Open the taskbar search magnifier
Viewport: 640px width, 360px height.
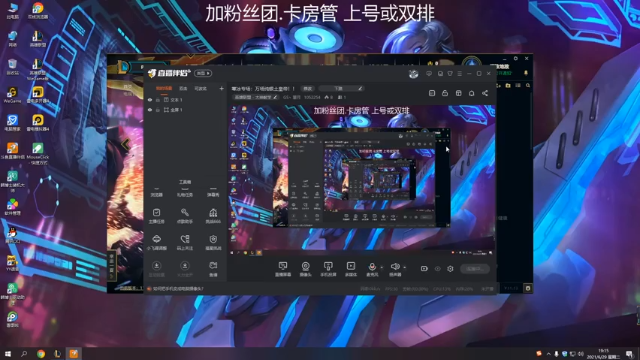click(24, 353)
